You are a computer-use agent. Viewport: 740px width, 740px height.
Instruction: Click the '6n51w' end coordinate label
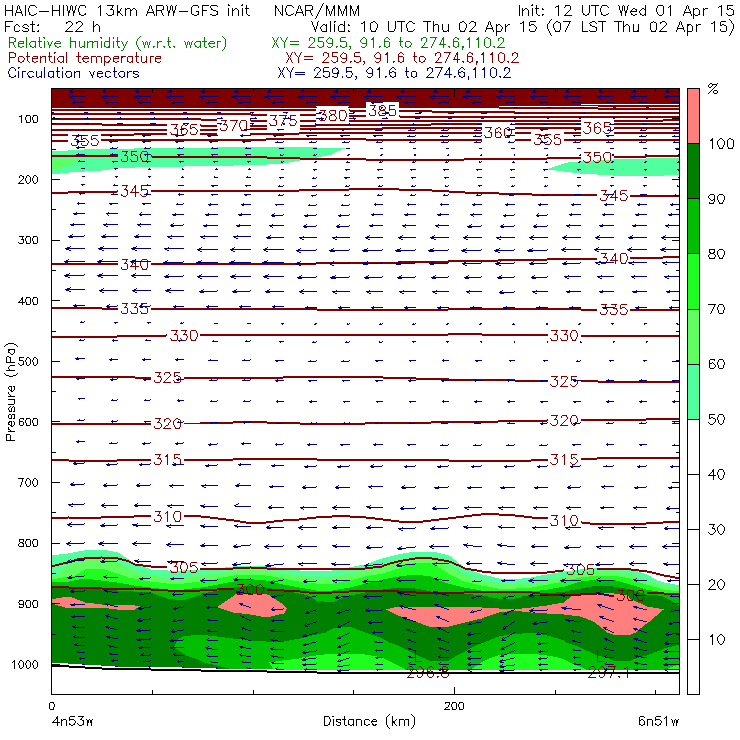658,721
